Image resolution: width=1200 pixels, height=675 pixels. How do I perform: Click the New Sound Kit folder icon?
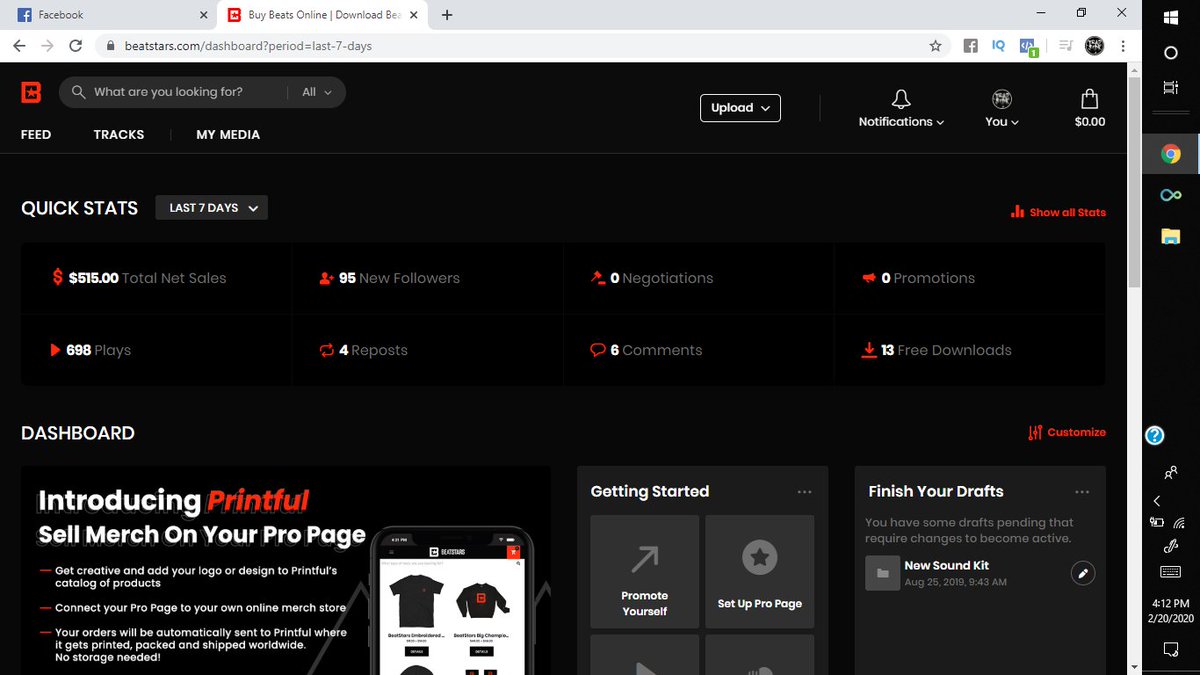click(x=882, y=573)
